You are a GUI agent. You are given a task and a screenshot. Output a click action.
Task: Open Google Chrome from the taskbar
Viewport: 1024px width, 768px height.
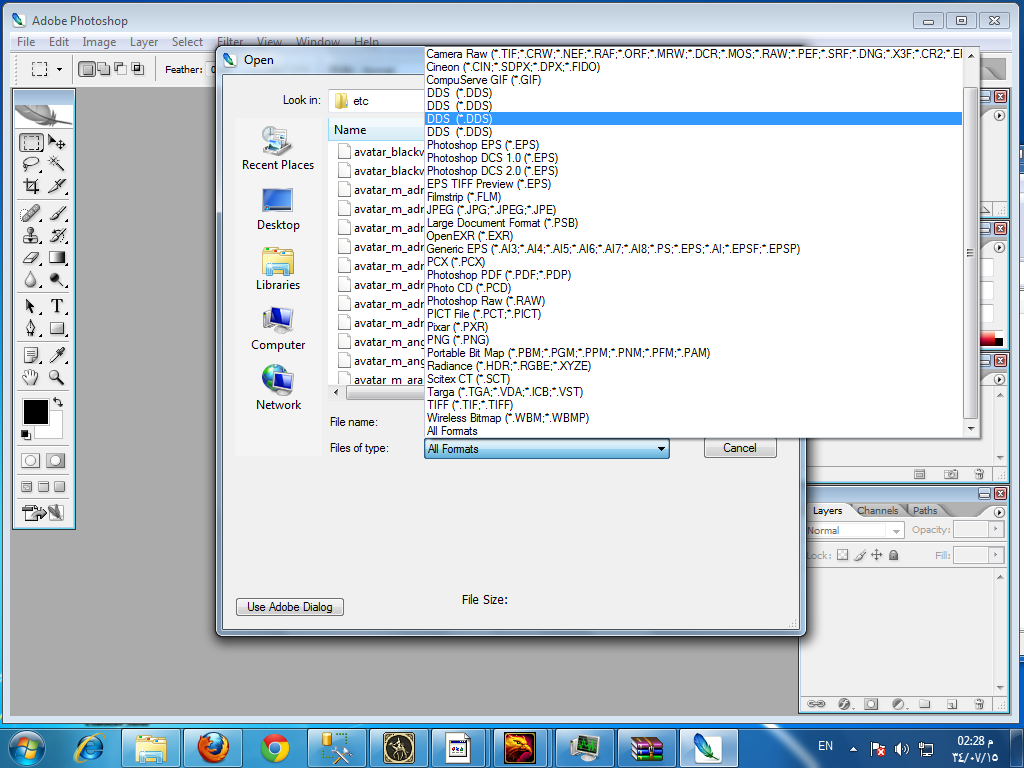pos(275,748)
